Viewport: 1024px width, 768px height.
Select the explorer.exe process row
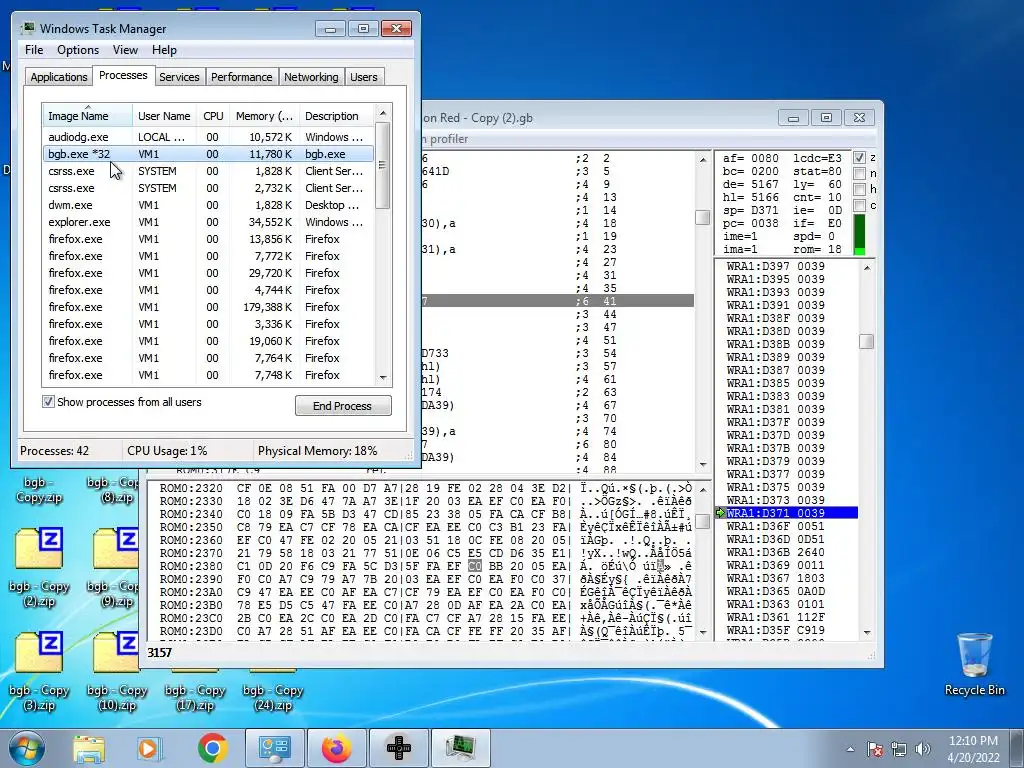tap(208, 222)
